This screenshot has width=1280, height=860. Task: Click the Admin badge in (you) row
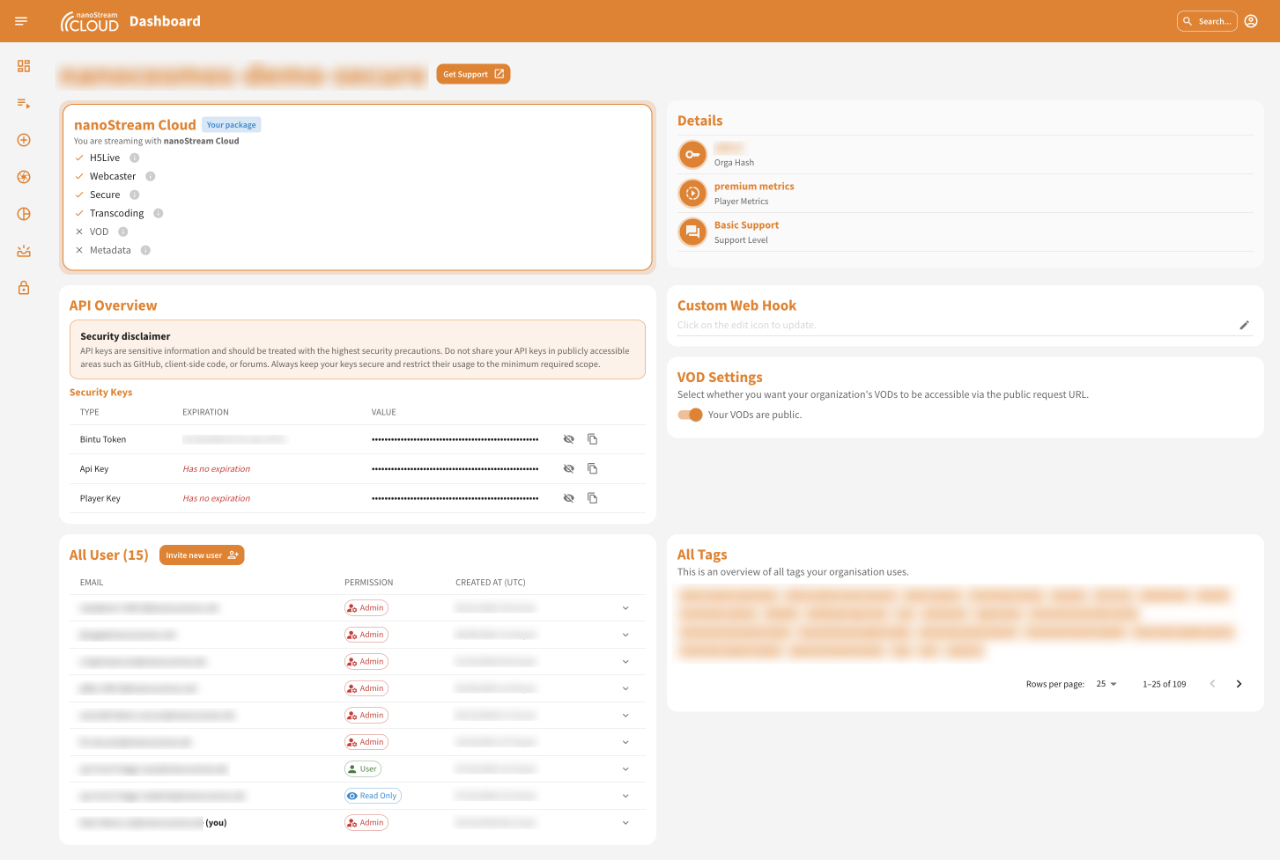click(366, 823)
